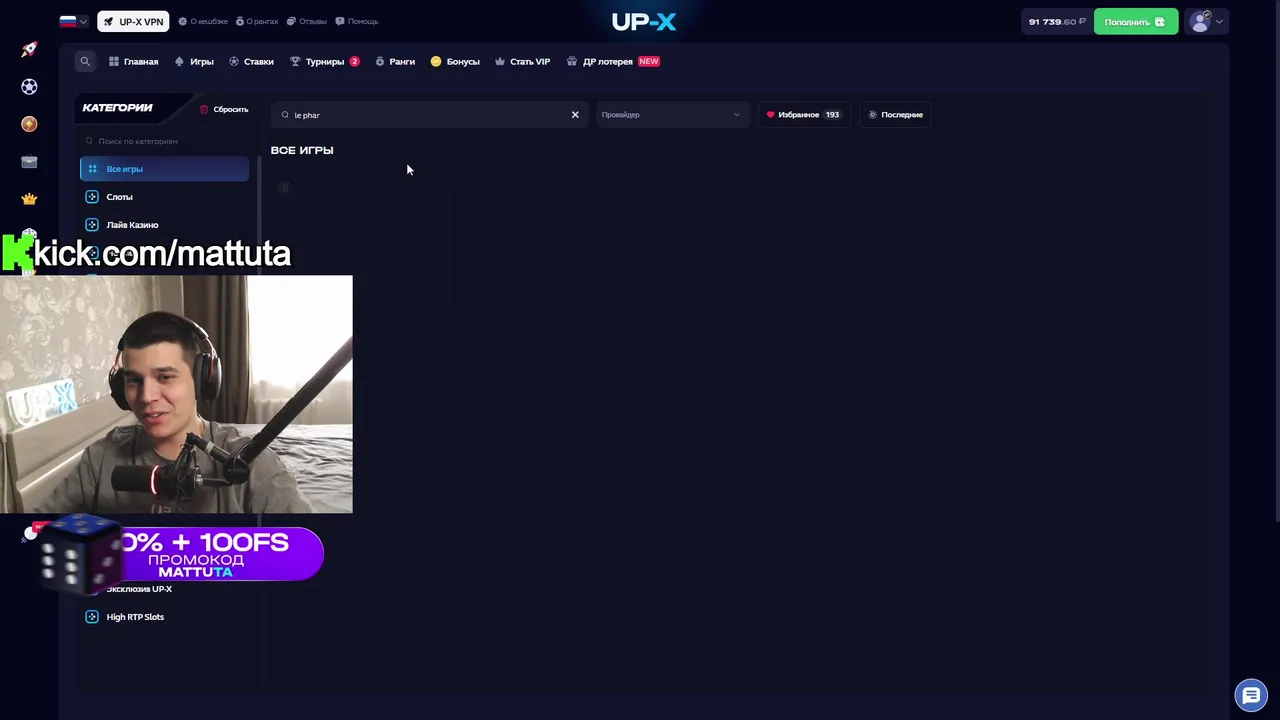Open the soccer ball sports icon in sidebar
The image size is (1280, 720).
[29, 87]
